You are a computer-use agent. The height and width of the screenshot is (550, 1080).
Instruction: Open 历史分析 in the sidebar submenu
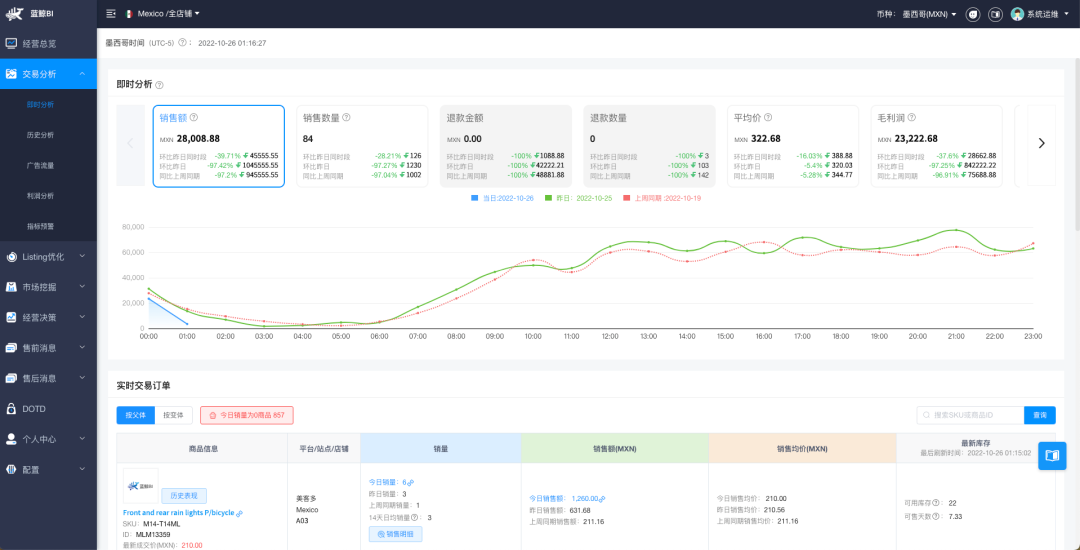[x=48, y=135]
